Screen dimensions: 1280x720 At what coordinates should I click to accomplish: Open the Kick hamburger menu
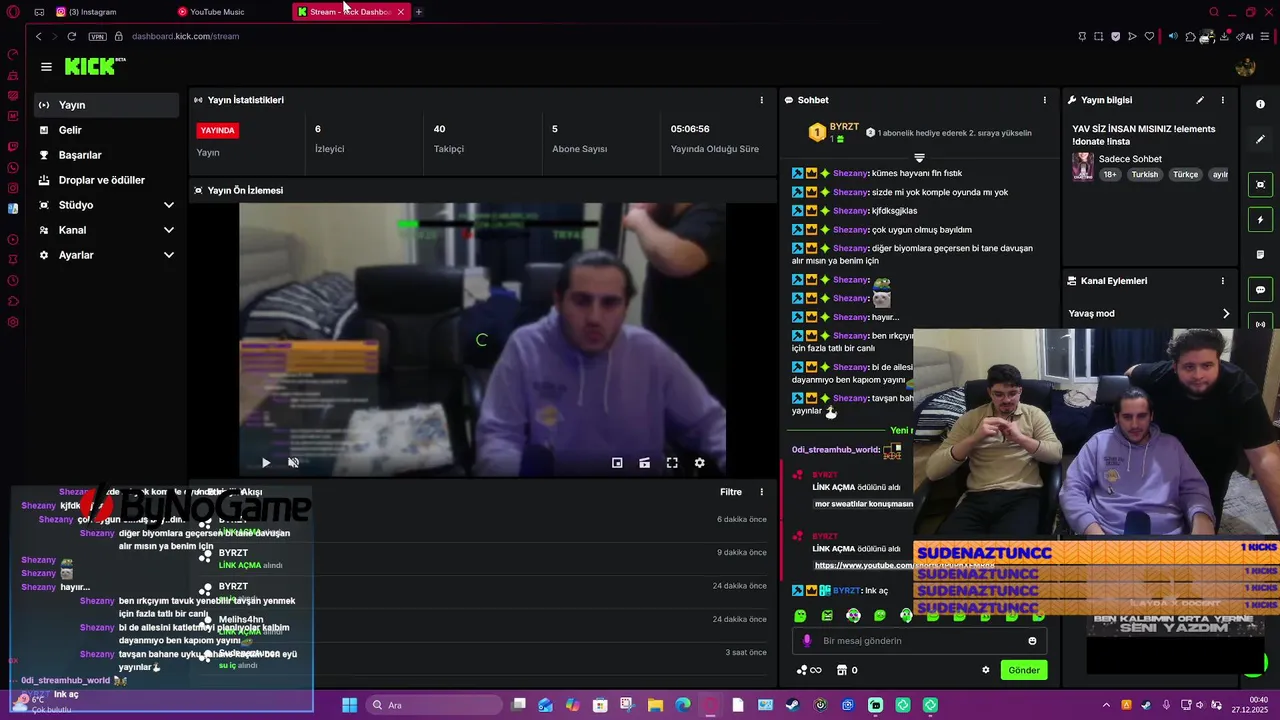46,67
